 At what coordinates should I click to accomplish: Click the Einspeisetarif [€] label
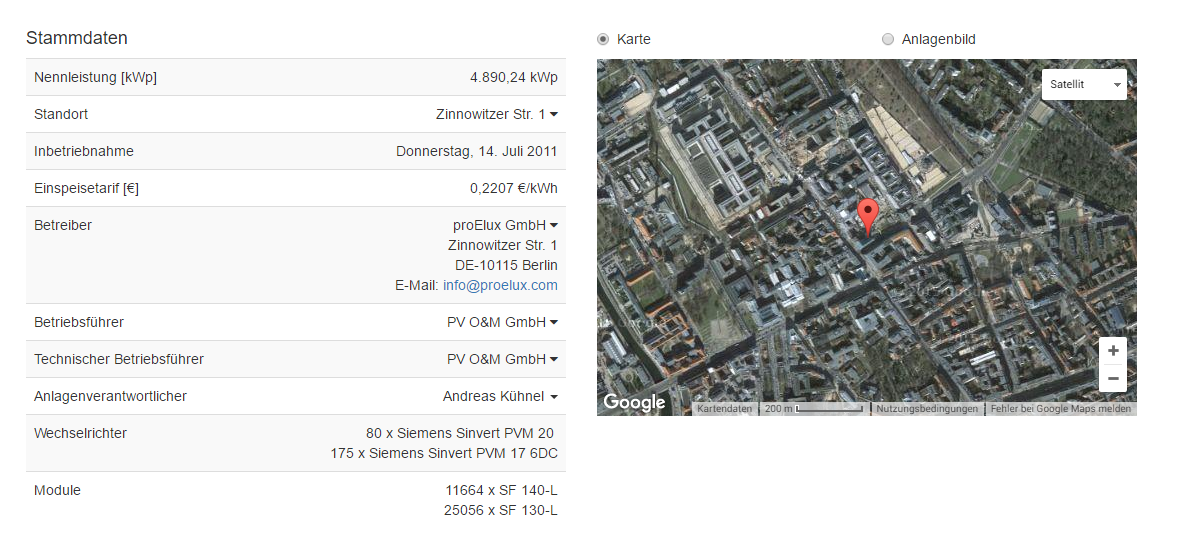click(x=86, y=188)
